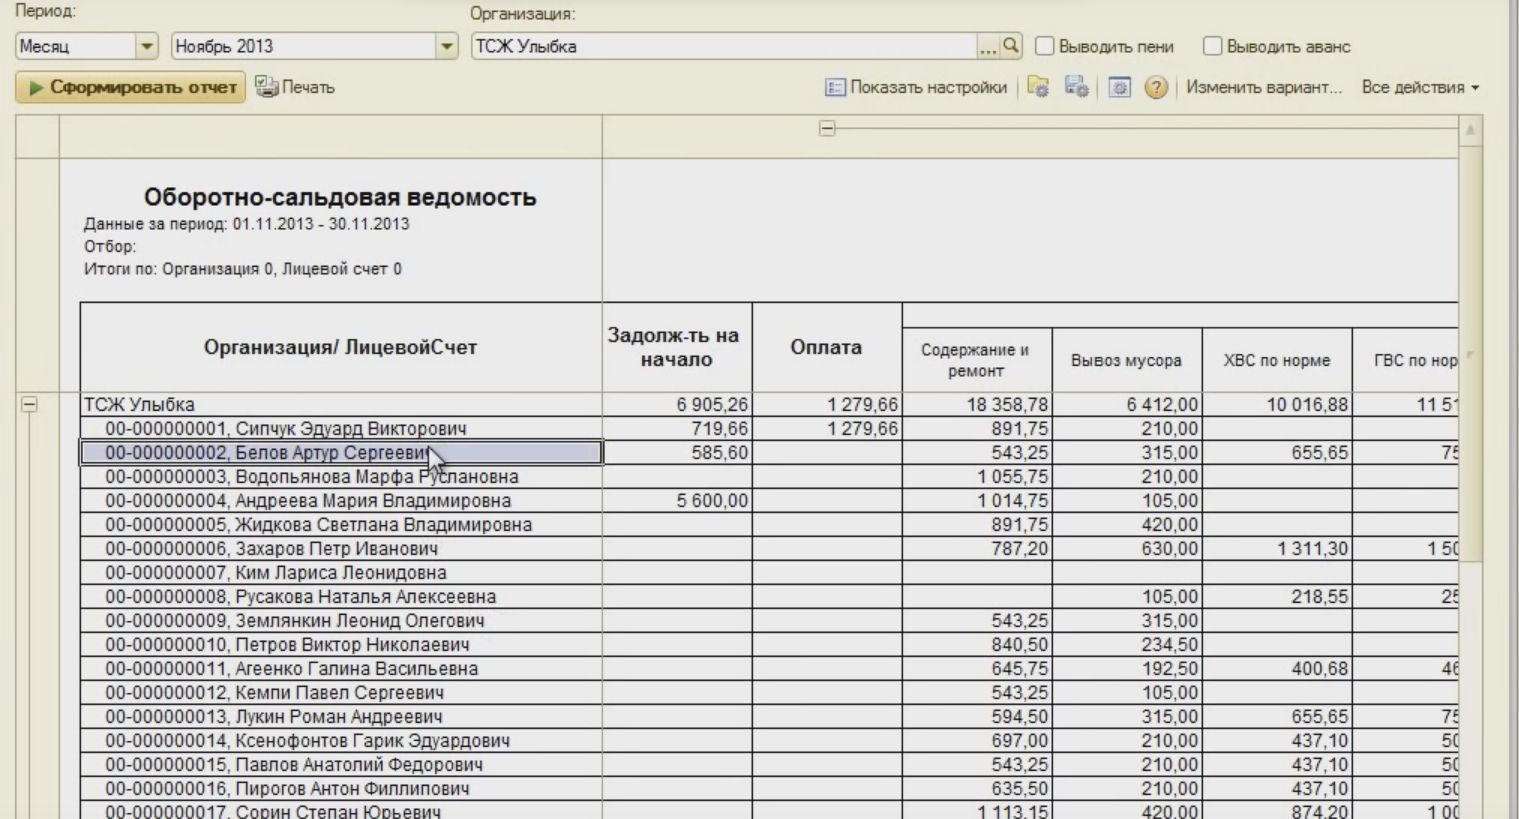Open the load report settings folder icon
Image resolution: width=1519 pixels, height=819 pixels.
1038,87
